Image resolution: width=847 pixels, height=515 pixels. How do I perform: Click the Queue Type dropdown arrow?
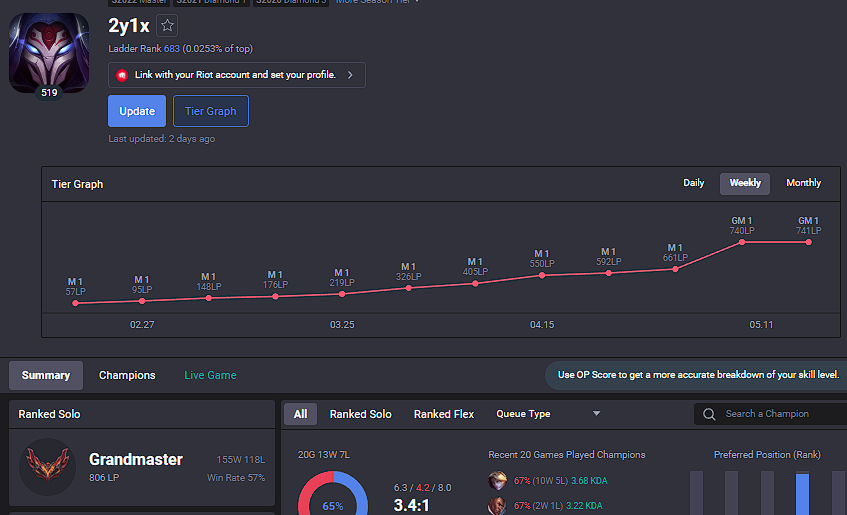point(596,414)
